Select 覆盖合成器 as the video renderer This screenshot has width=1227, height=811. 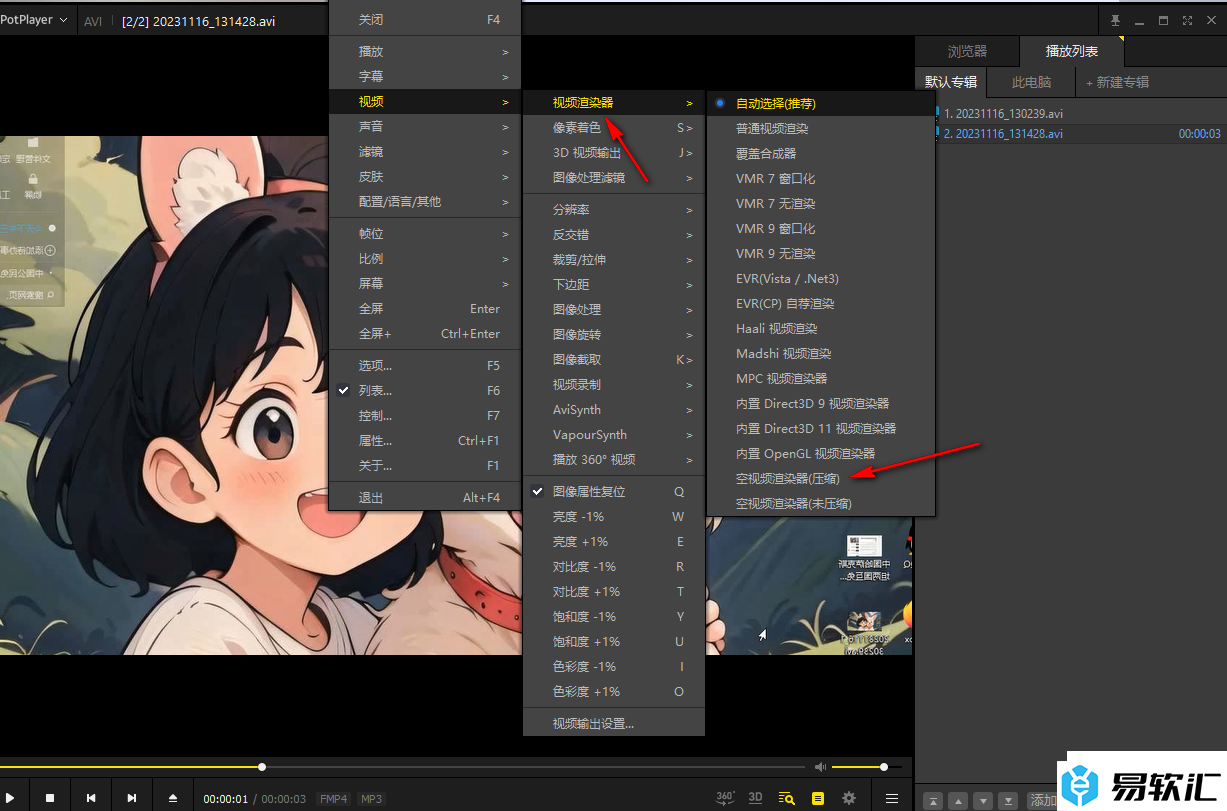(821, 153)
